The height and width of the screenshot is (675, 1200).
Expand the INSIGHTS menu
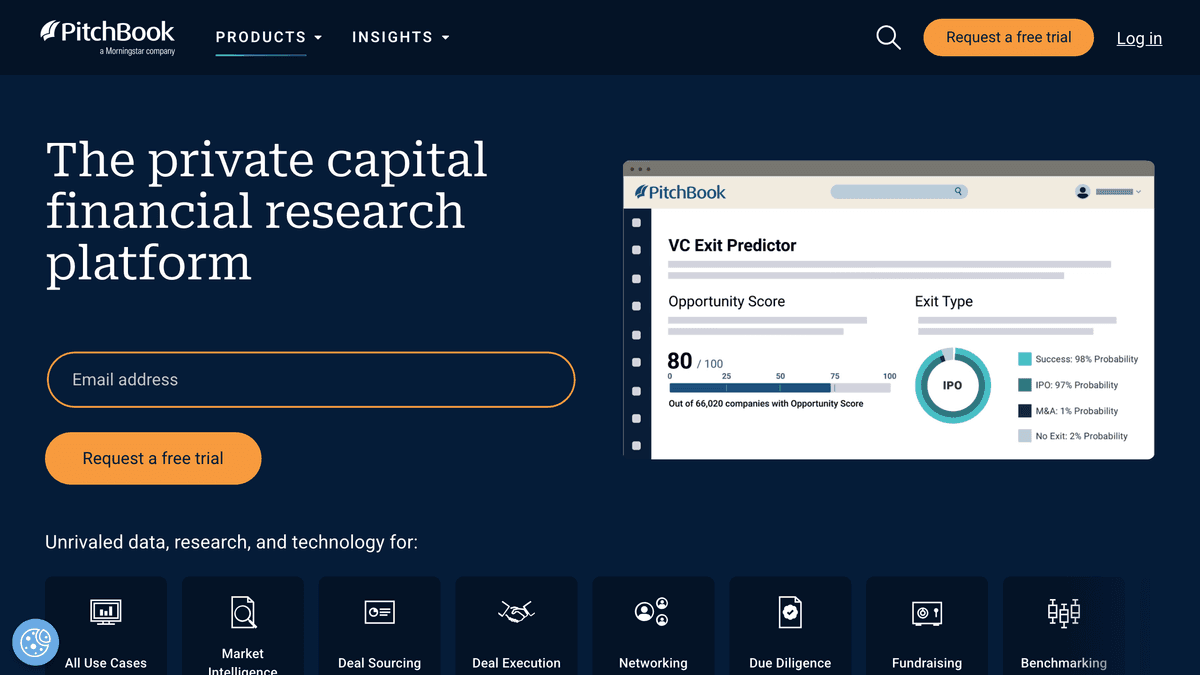[x=401, y=37]
